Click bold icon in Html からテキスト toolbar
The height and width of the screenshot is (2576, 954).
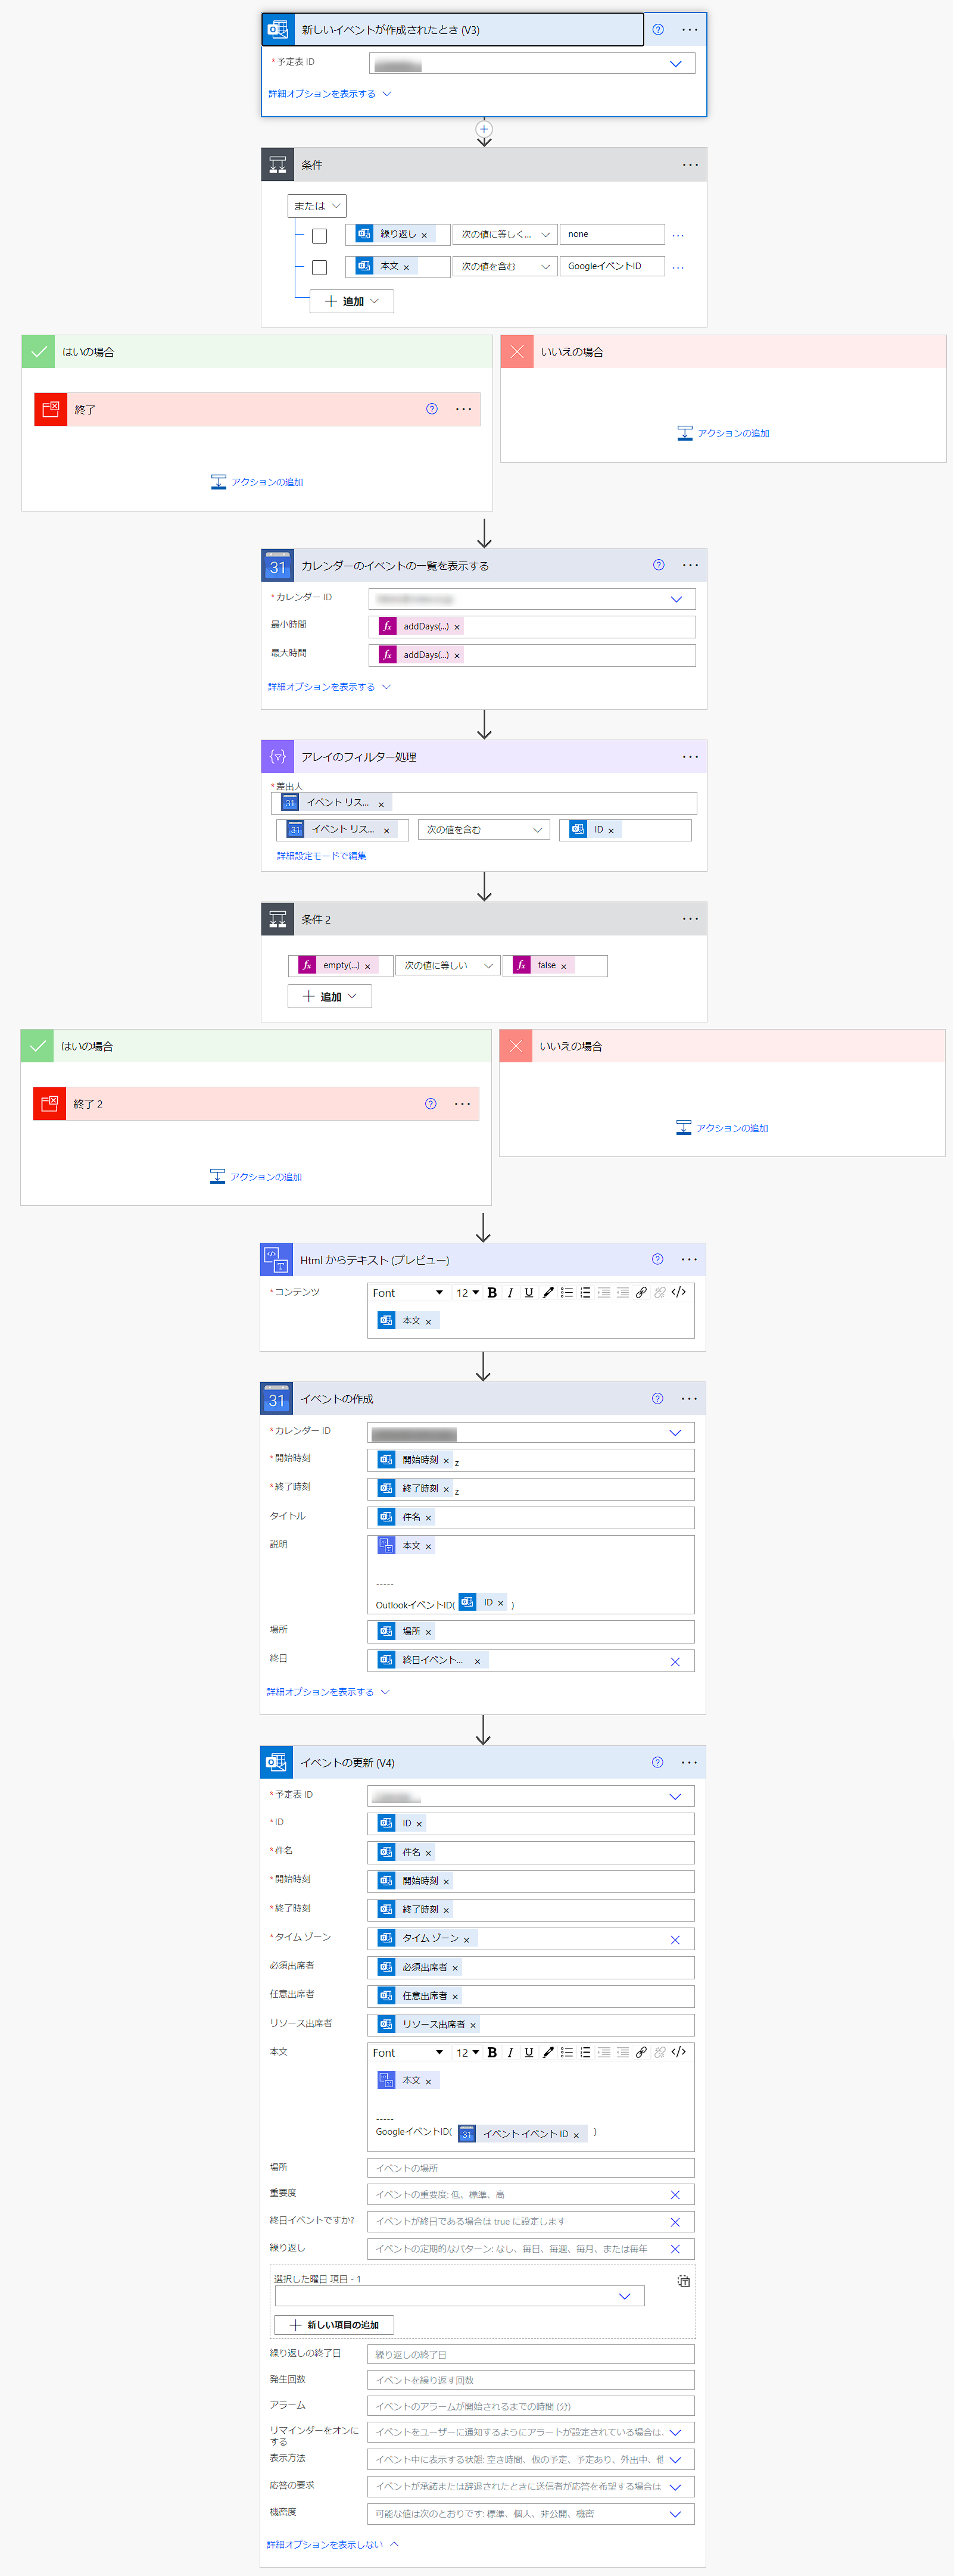(x=492, y=1293)
